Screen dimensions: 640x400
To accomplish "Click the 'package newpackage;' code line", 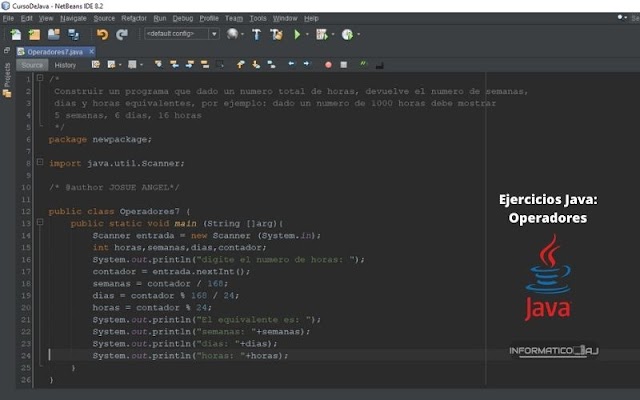I will pyautogui.click(x=100, y=140).
